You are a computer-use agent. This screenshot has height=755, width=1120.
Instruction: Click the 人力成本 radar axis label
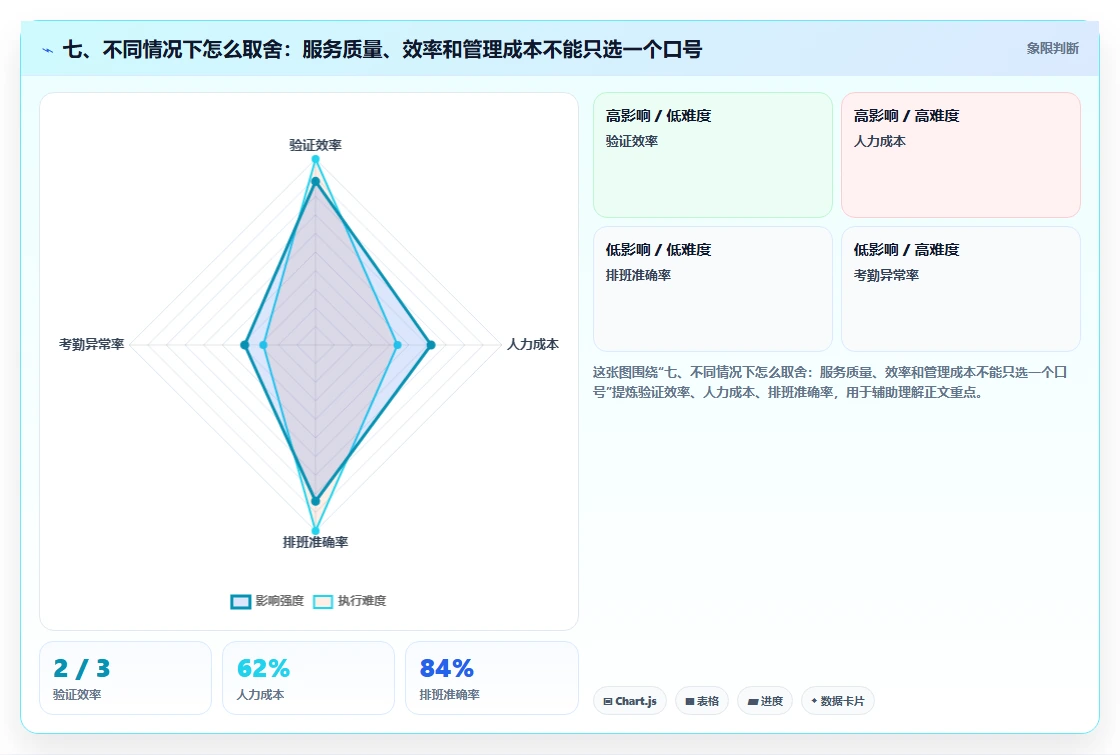click(532, 344)
